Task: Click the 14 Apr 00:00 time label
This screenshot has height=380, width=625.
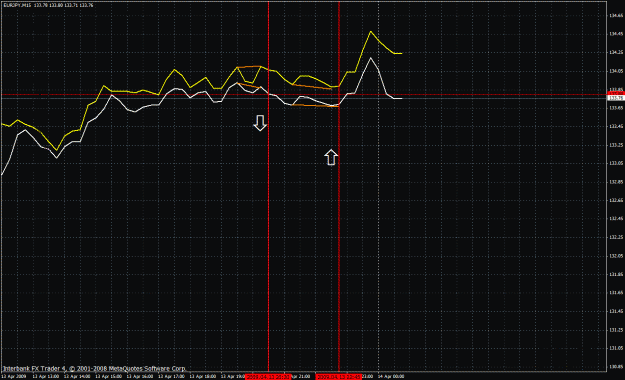Action: pyautogui.click(x=391, y=376)
